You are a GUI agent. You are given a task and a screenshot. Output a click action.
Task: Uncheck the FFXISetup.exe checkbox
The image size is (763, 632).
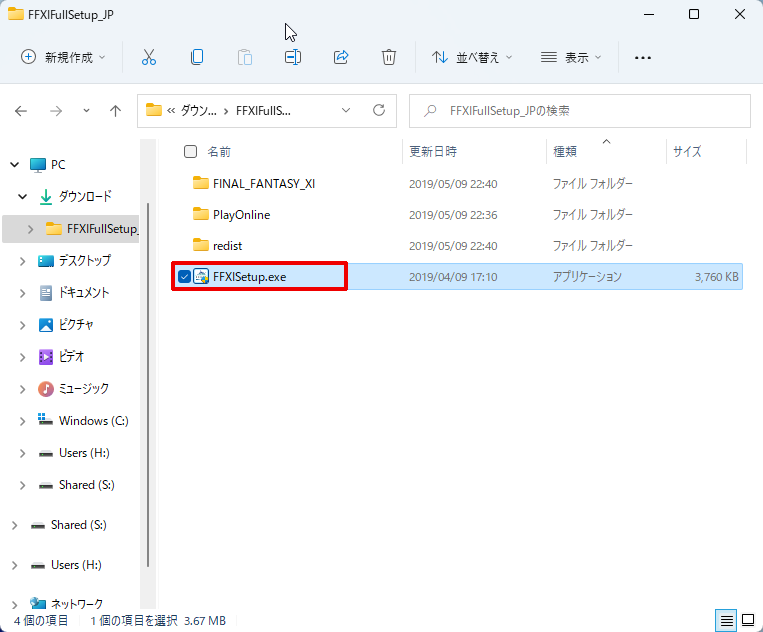(184, 276)
